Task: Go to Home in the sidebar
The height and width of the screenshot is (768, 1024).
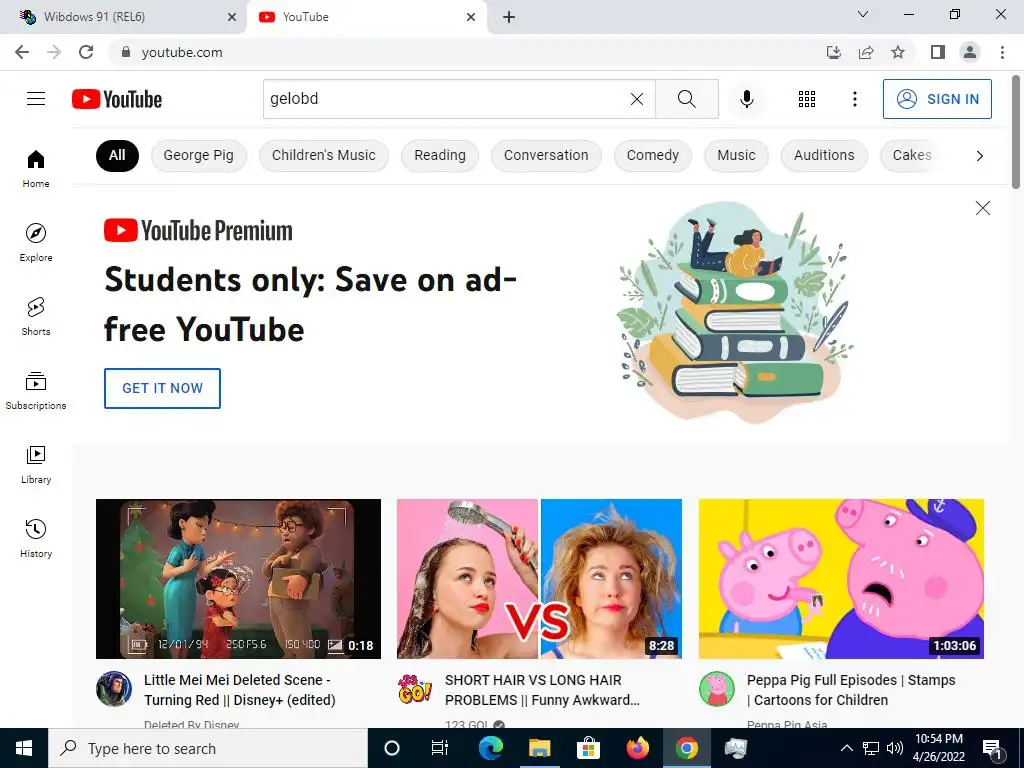Action: [x=36, y=168]
